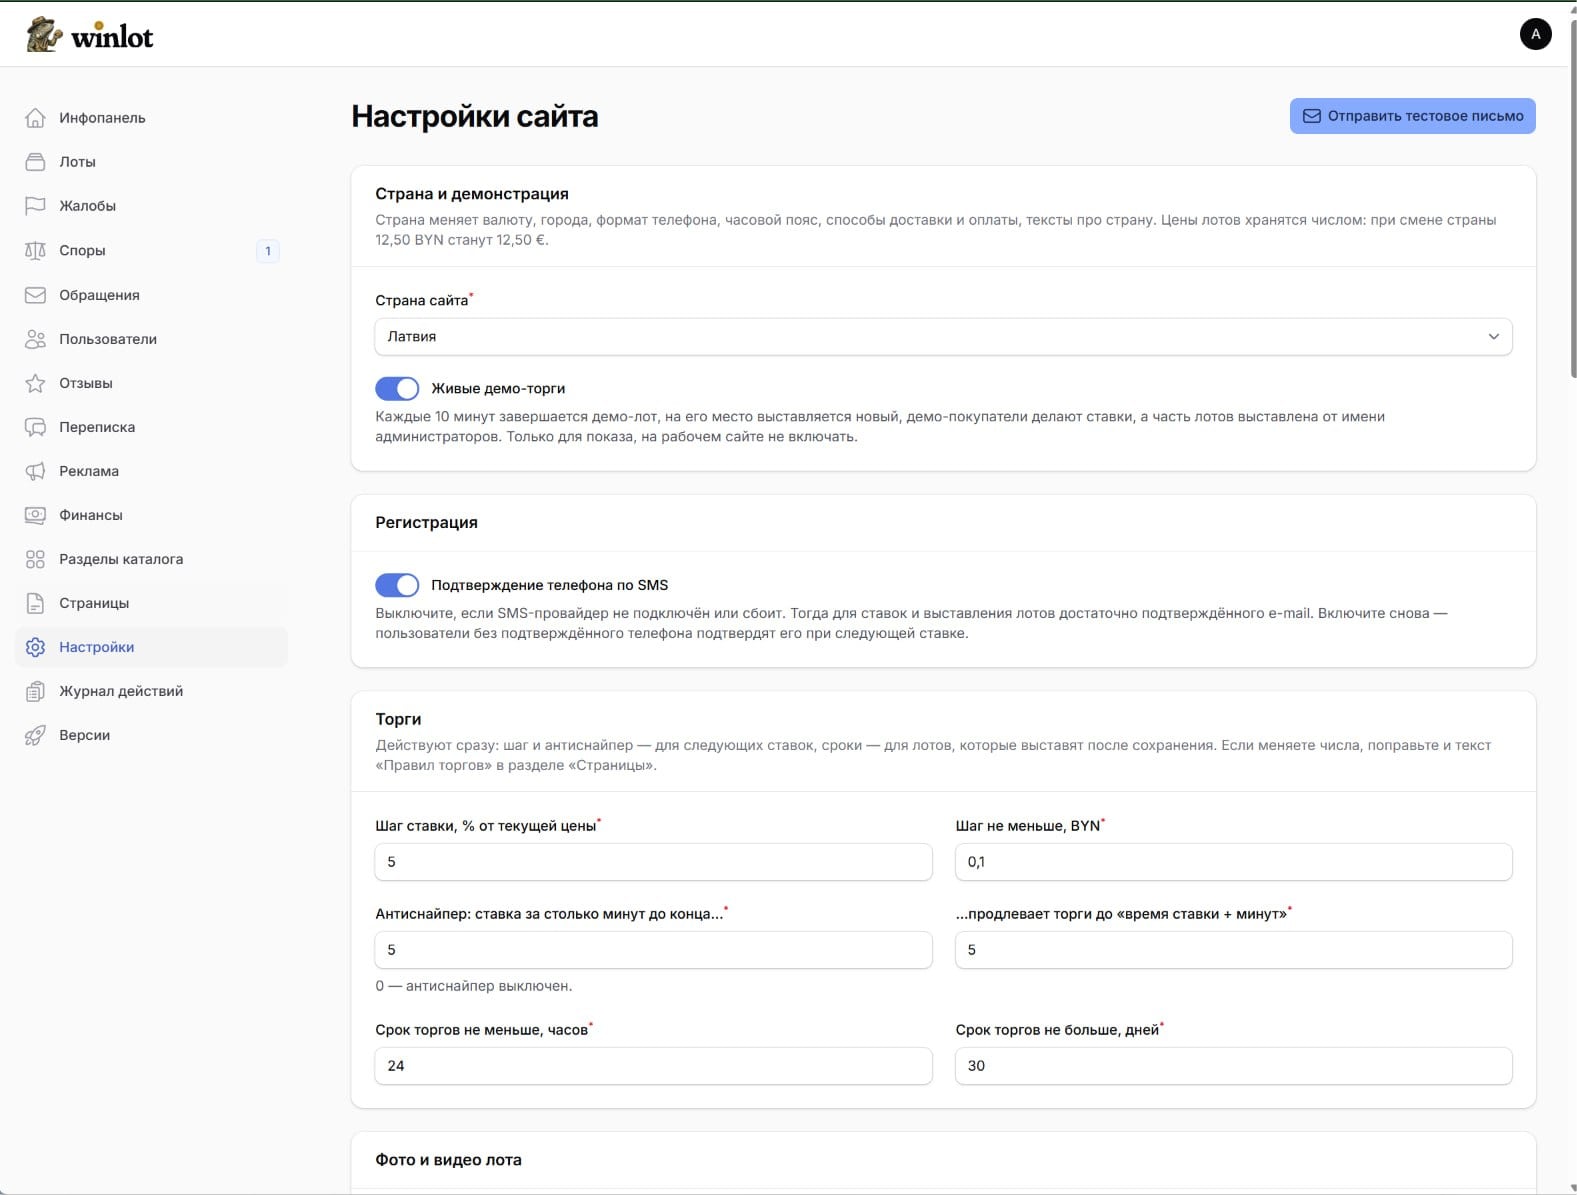Click the Споры notification badge

click(x=268, y=251)
